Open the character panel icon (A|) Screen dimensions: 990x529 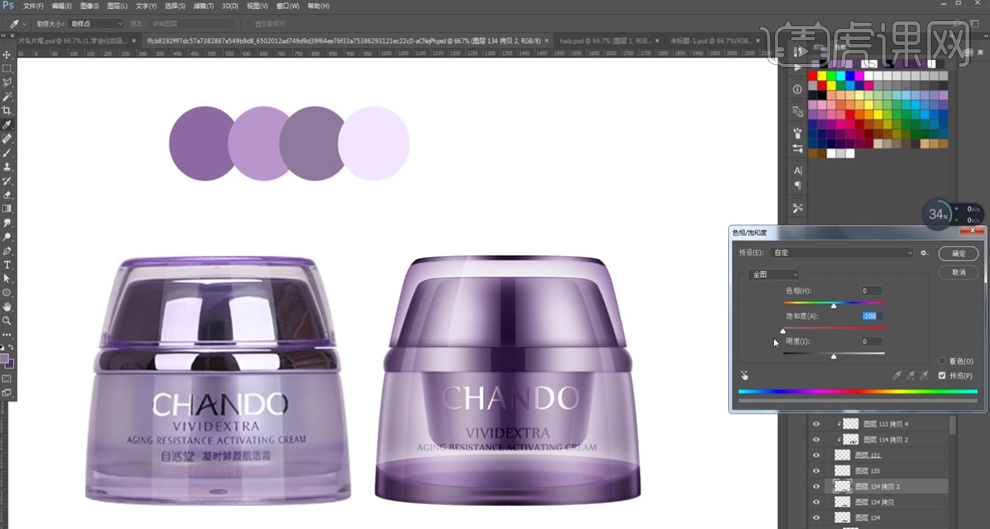pos(797,170)
